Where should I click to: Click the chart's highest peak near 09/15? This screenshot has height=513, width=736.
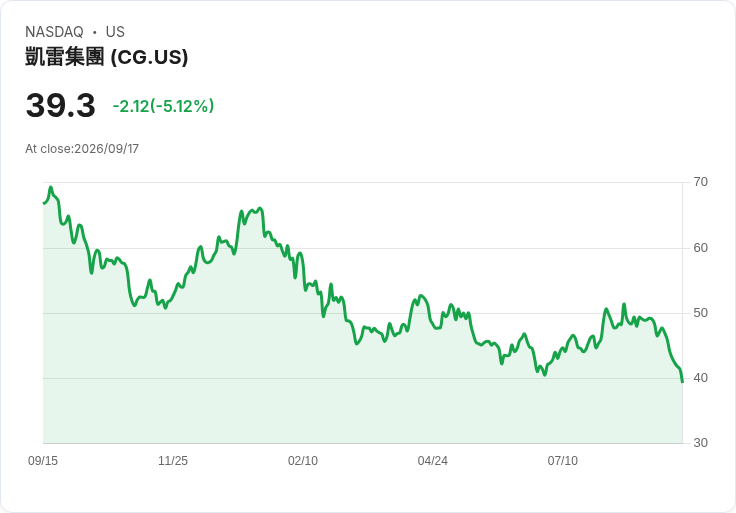click(51, 187)
